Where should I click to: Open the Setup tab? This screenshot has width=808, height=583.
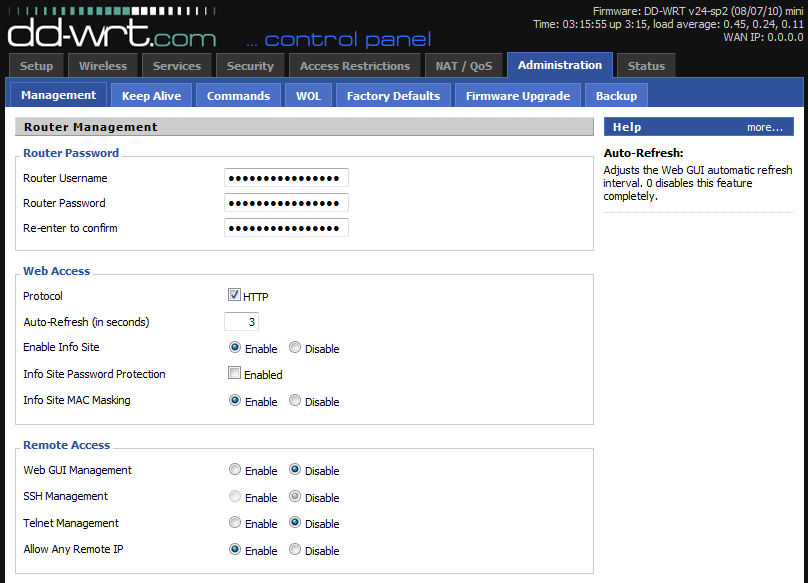tap(37, 66)
